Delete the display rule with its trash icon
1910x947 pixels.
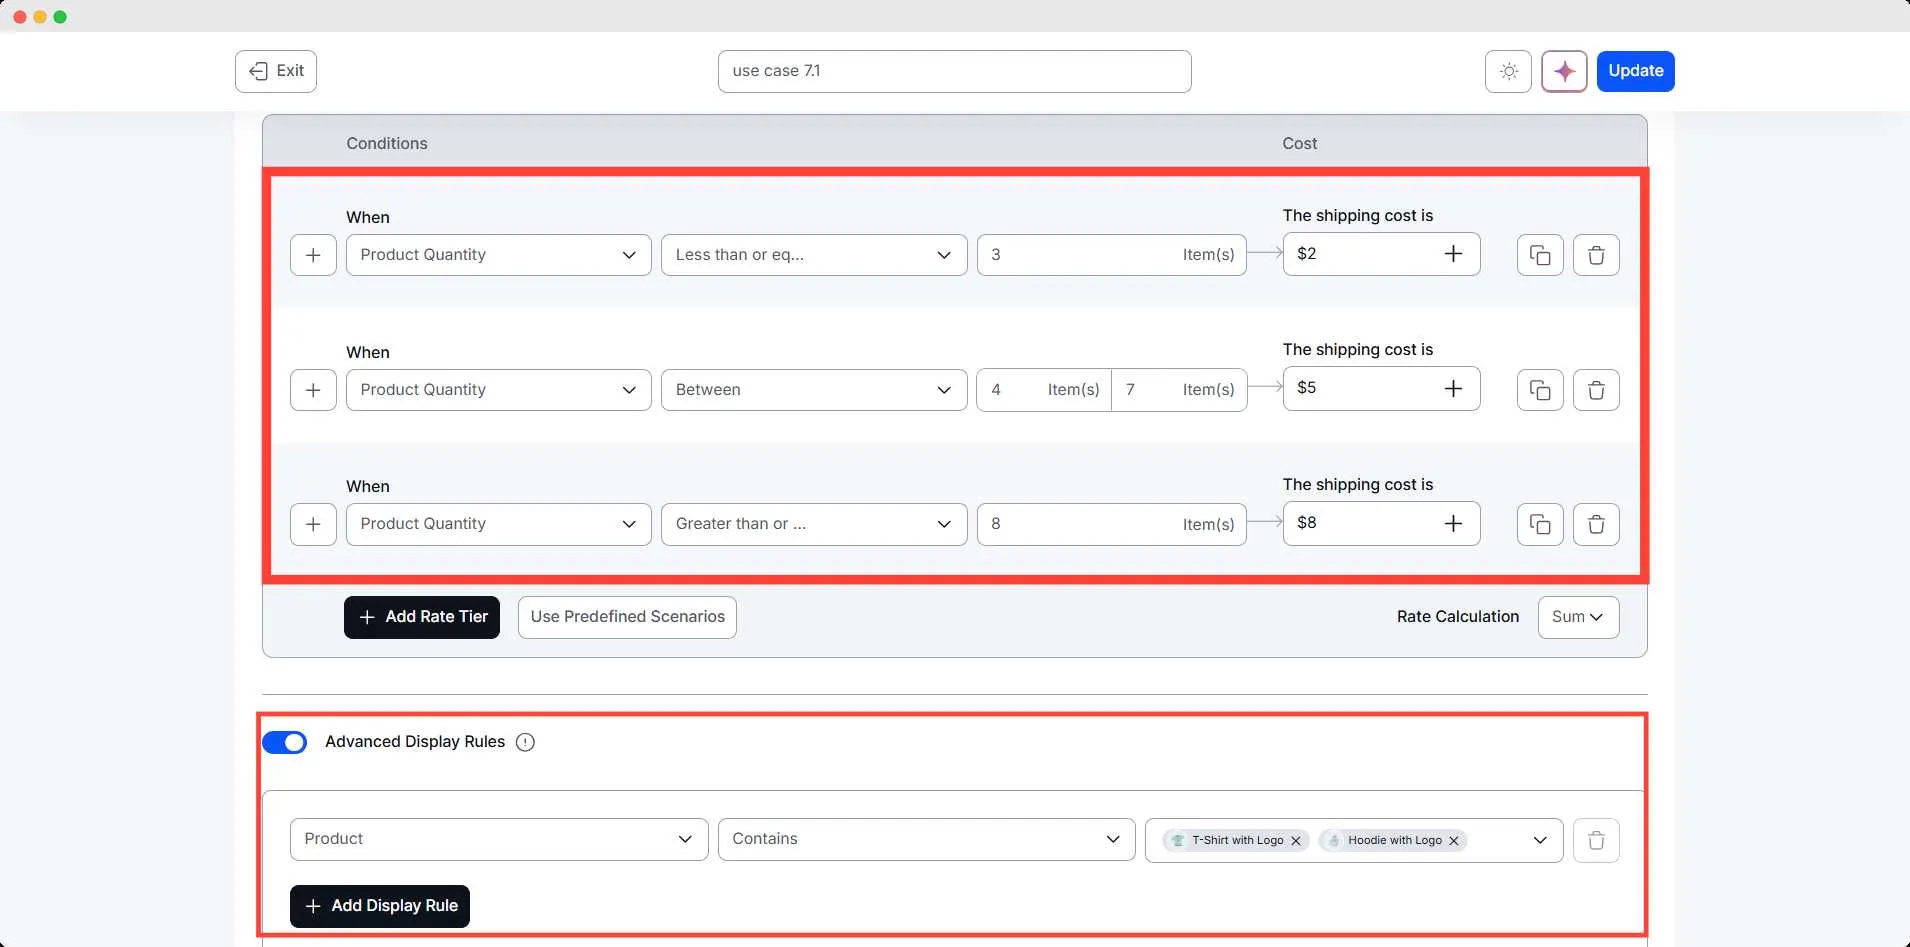pyautogui.click(x=1597, y=840)
